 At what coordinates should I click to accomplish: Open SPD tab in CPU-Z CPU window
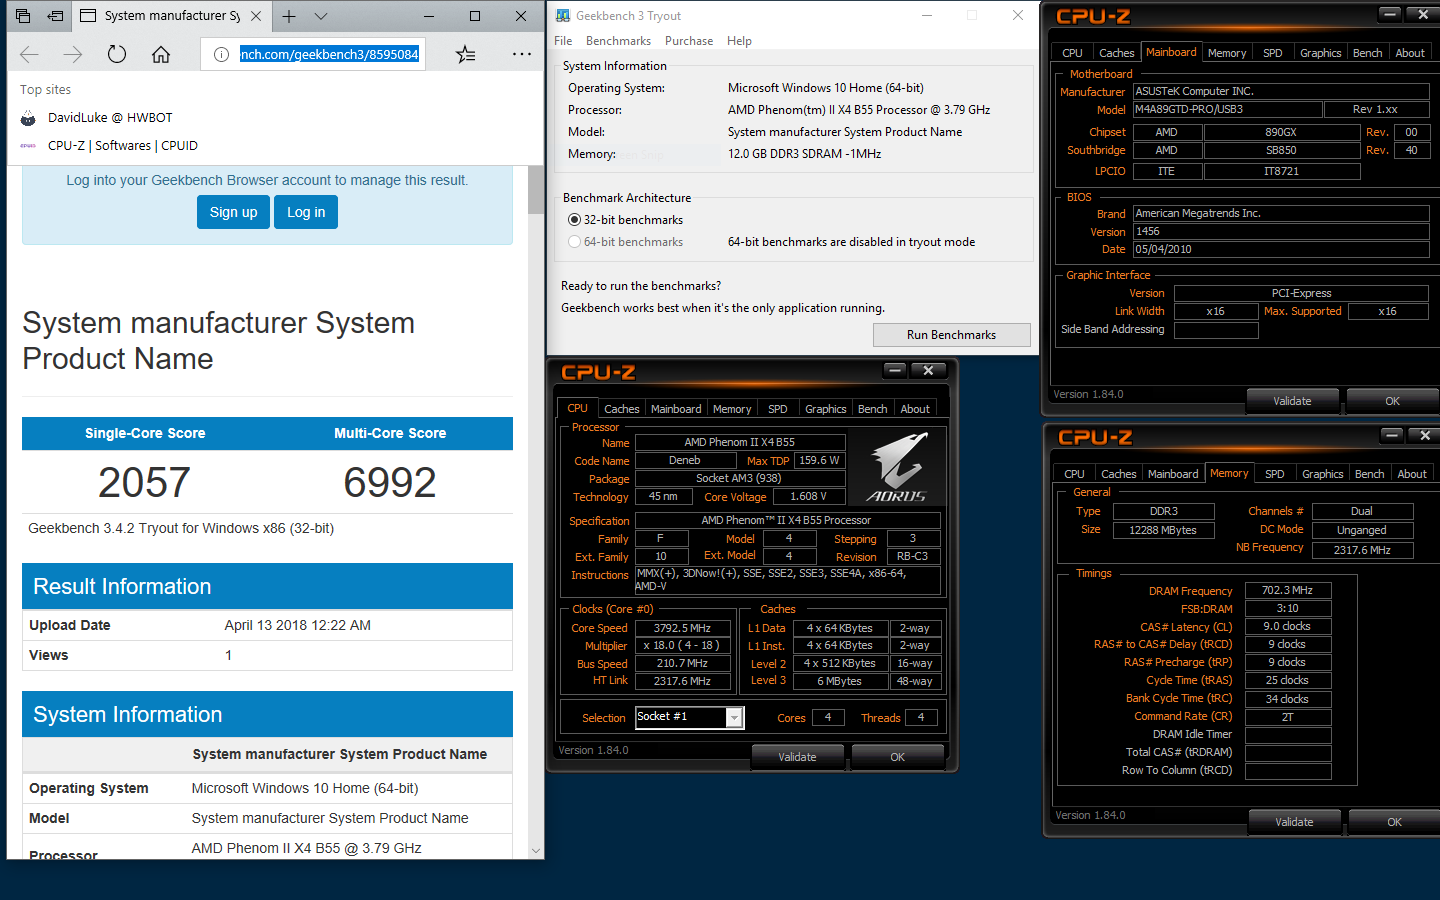[x=778, y=409]
